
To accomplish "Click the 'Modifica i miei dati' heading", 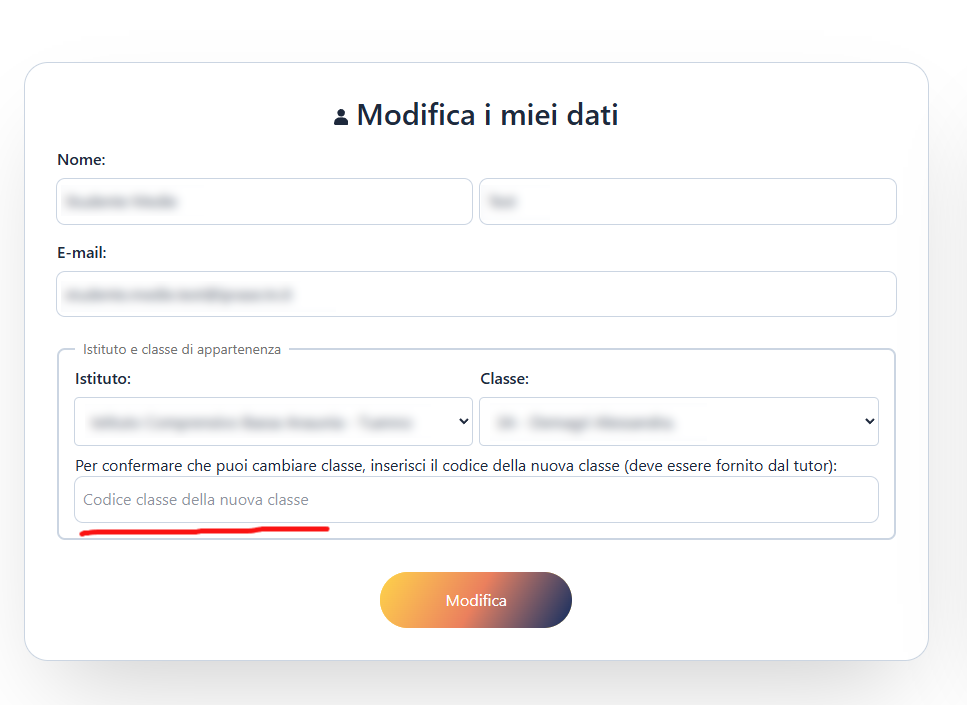I will coord(487,115).
